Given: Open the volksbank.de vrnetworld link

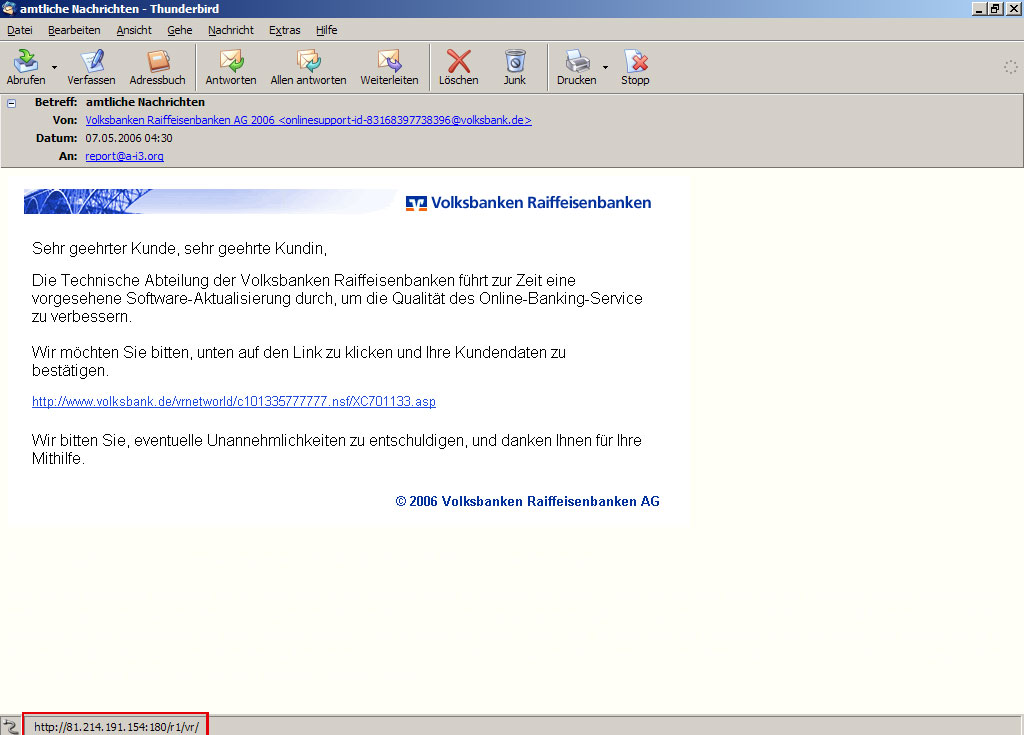Looking at the screenshot, I should click(x=234, y=401).
